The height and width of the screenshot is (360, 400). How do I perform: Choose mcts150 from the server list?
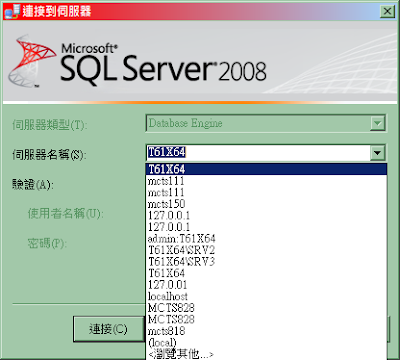pos(266,204)
